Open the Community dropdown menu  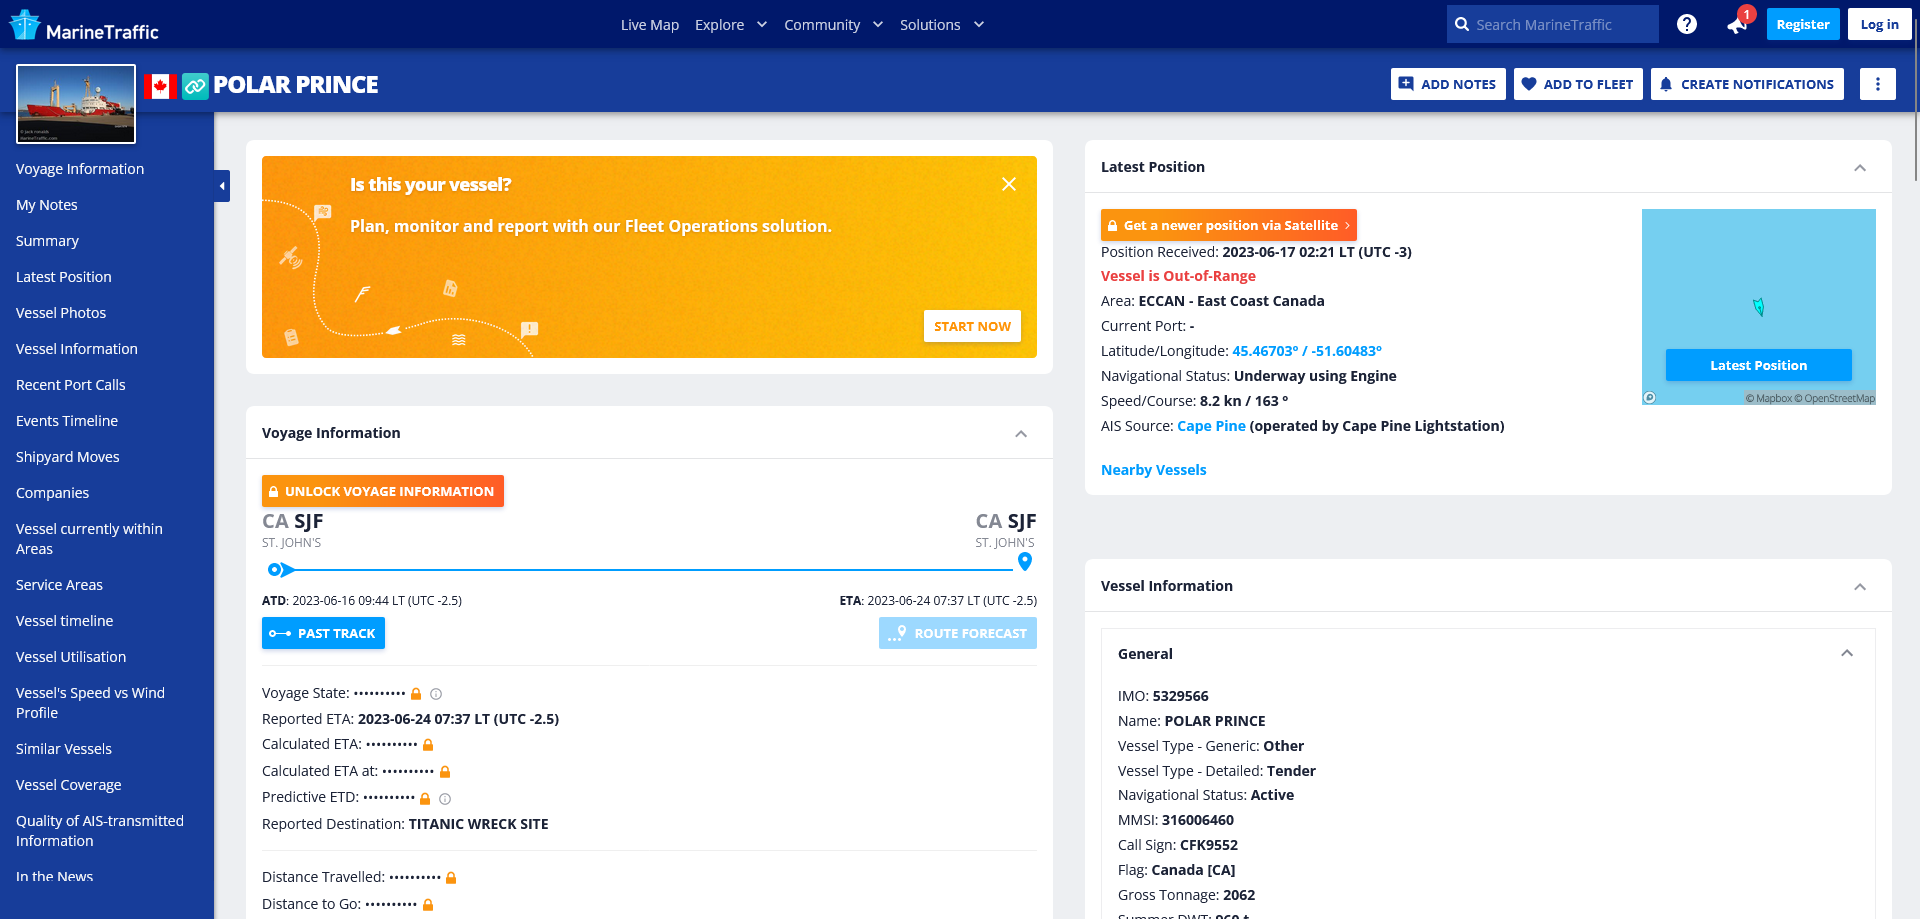833,24
